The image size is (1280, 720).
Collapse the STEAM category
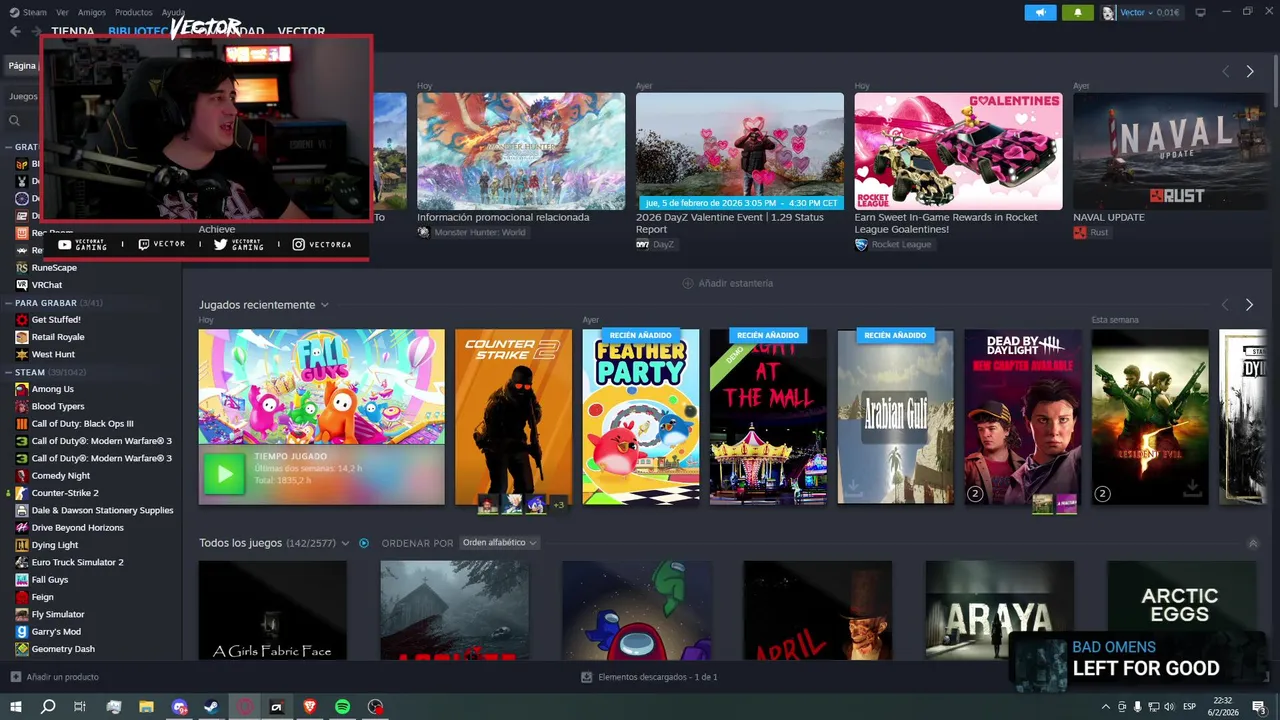point(8,372)
